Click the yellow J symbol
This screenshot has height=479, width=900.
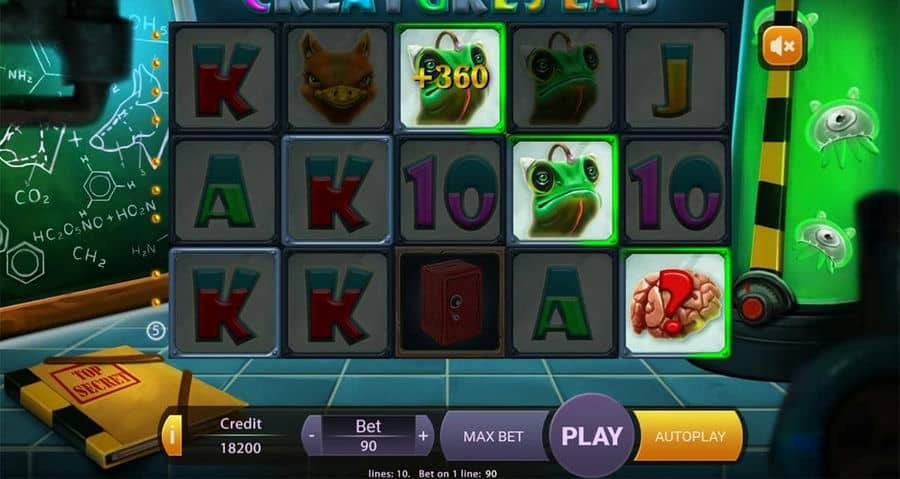[676, 77]
